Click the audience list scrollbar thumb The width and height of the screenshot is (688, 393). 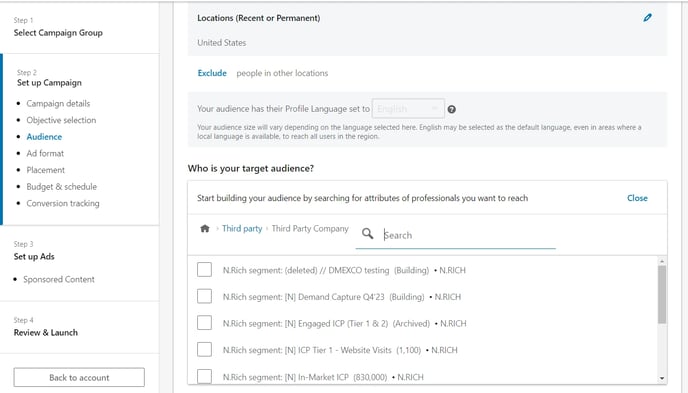pos(662,295)
